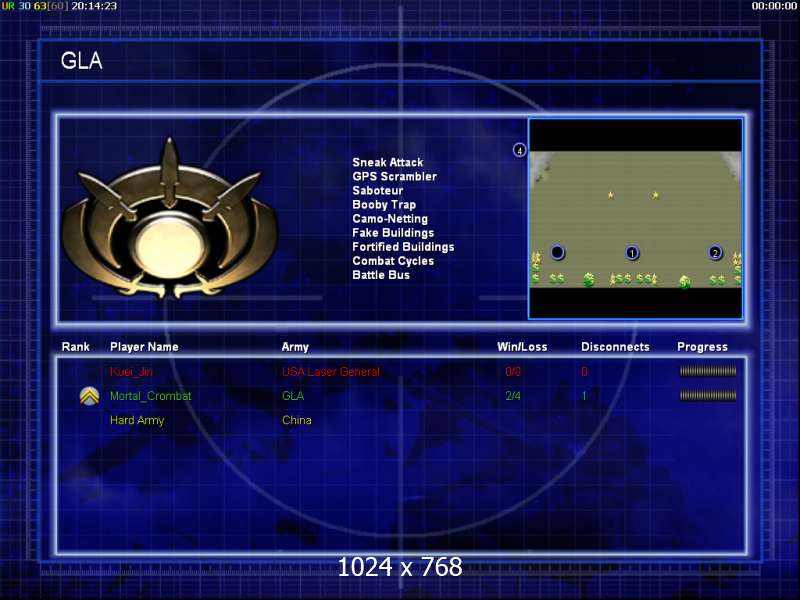Select player name Hard Army
Screen dimensions: 800x600
(x=137, y=420)
